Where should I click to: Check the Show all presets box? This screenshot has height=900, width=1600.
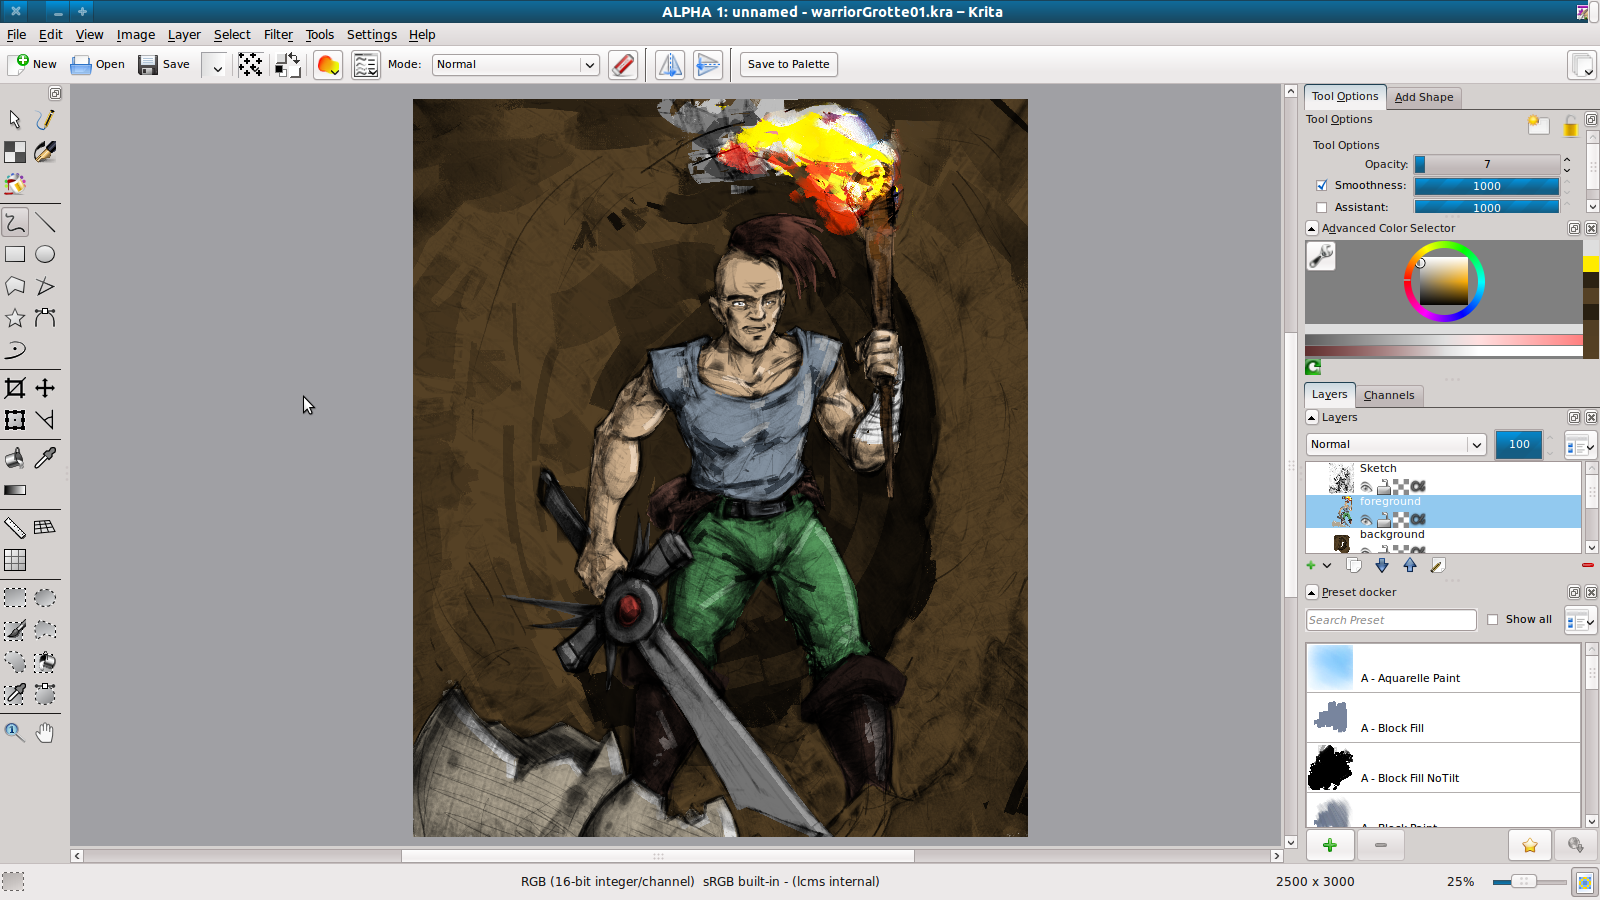pyautogui.click(x=1493, y=620)
